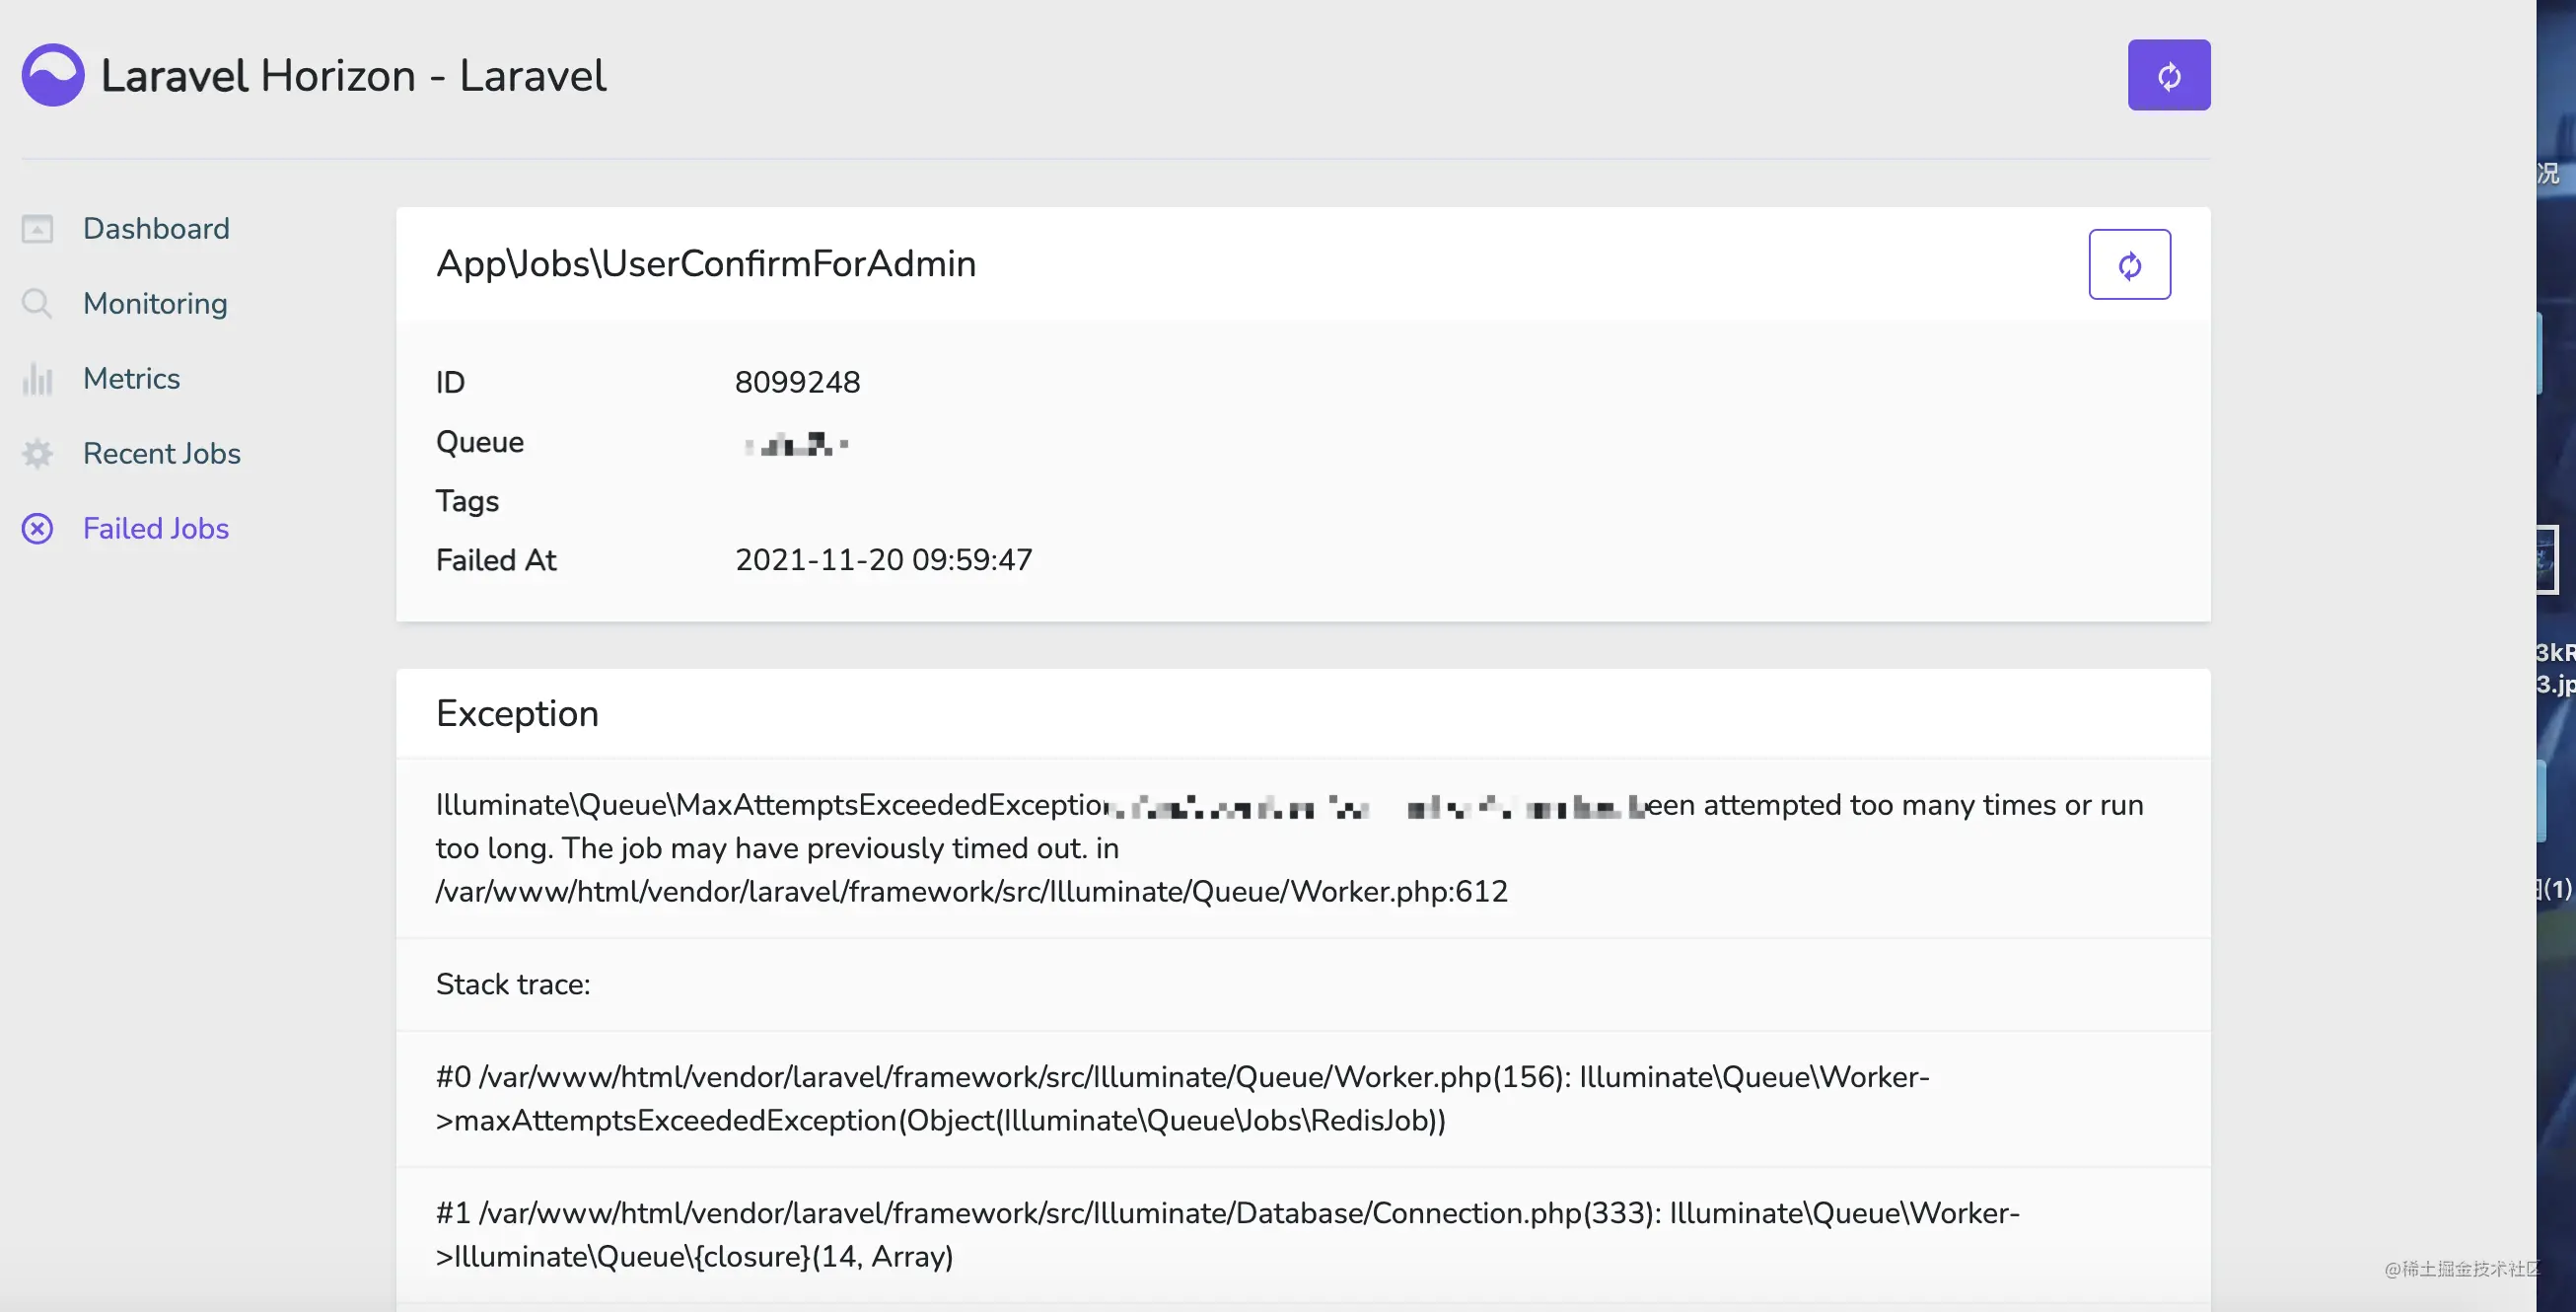Image resolution: width=2576 pixels, height=1312 pixels.
Task: Click the job ID value 8099248
Action: coord(797,382)
